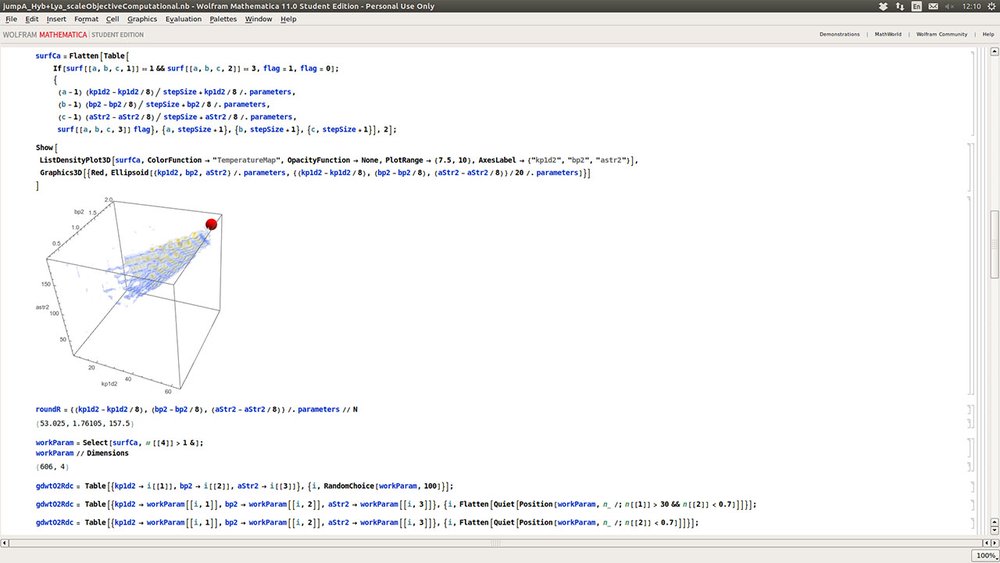Open the system power gear menu
Screen dimensions: 1000x563
click(992, 6)
